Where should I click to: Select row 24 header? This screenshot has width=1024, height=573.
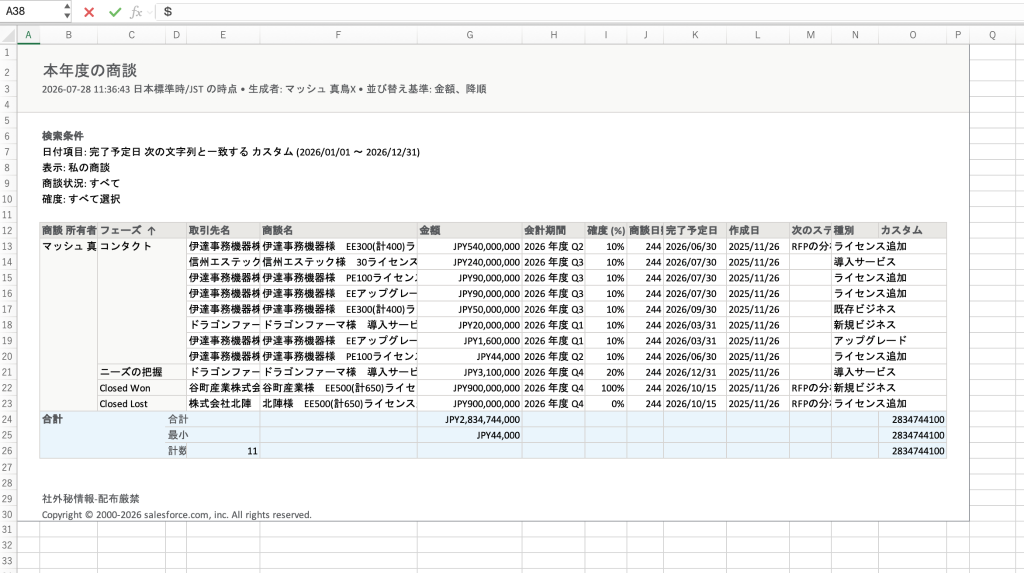coord(8,419)
